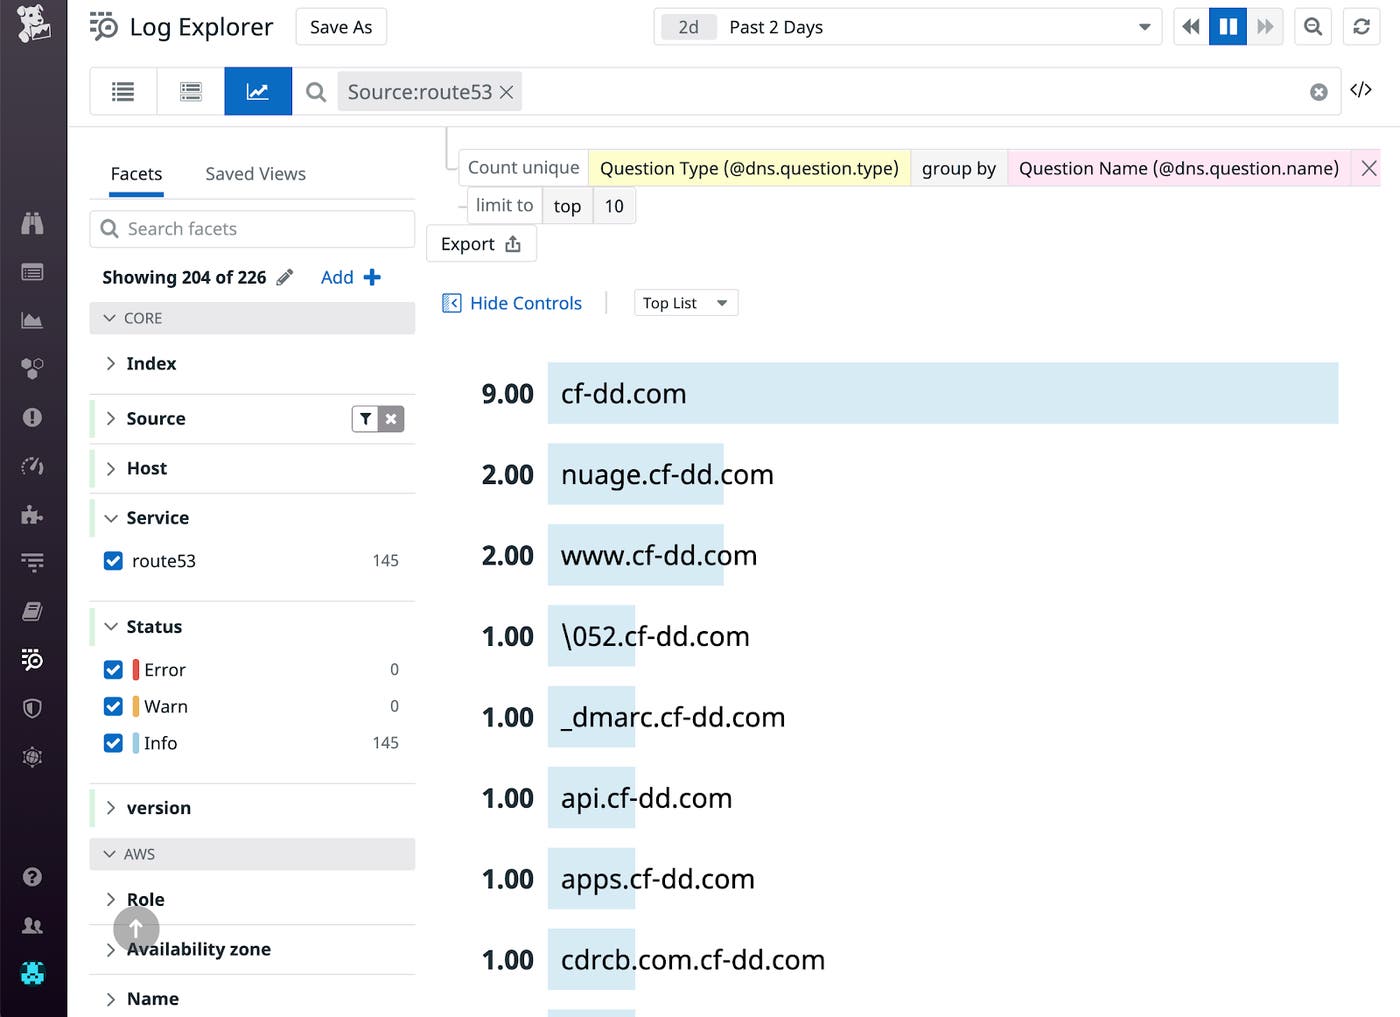Image resolution: width=1400 pixels, height=1017 pixels.
Task: Open raw query syntax with the </> icon
Action: tap(1360, 90)
